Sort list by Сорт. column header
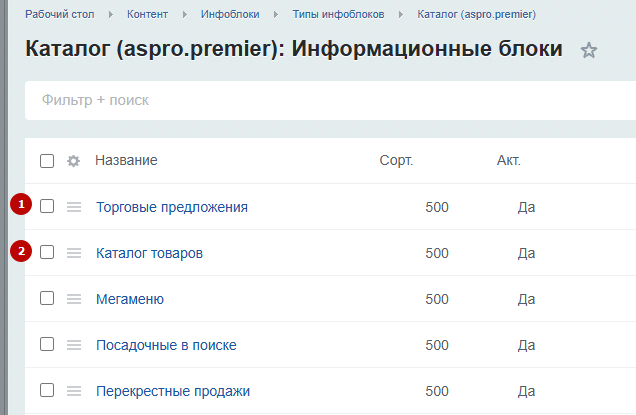 pyautogui.click(x=396, y=161)
